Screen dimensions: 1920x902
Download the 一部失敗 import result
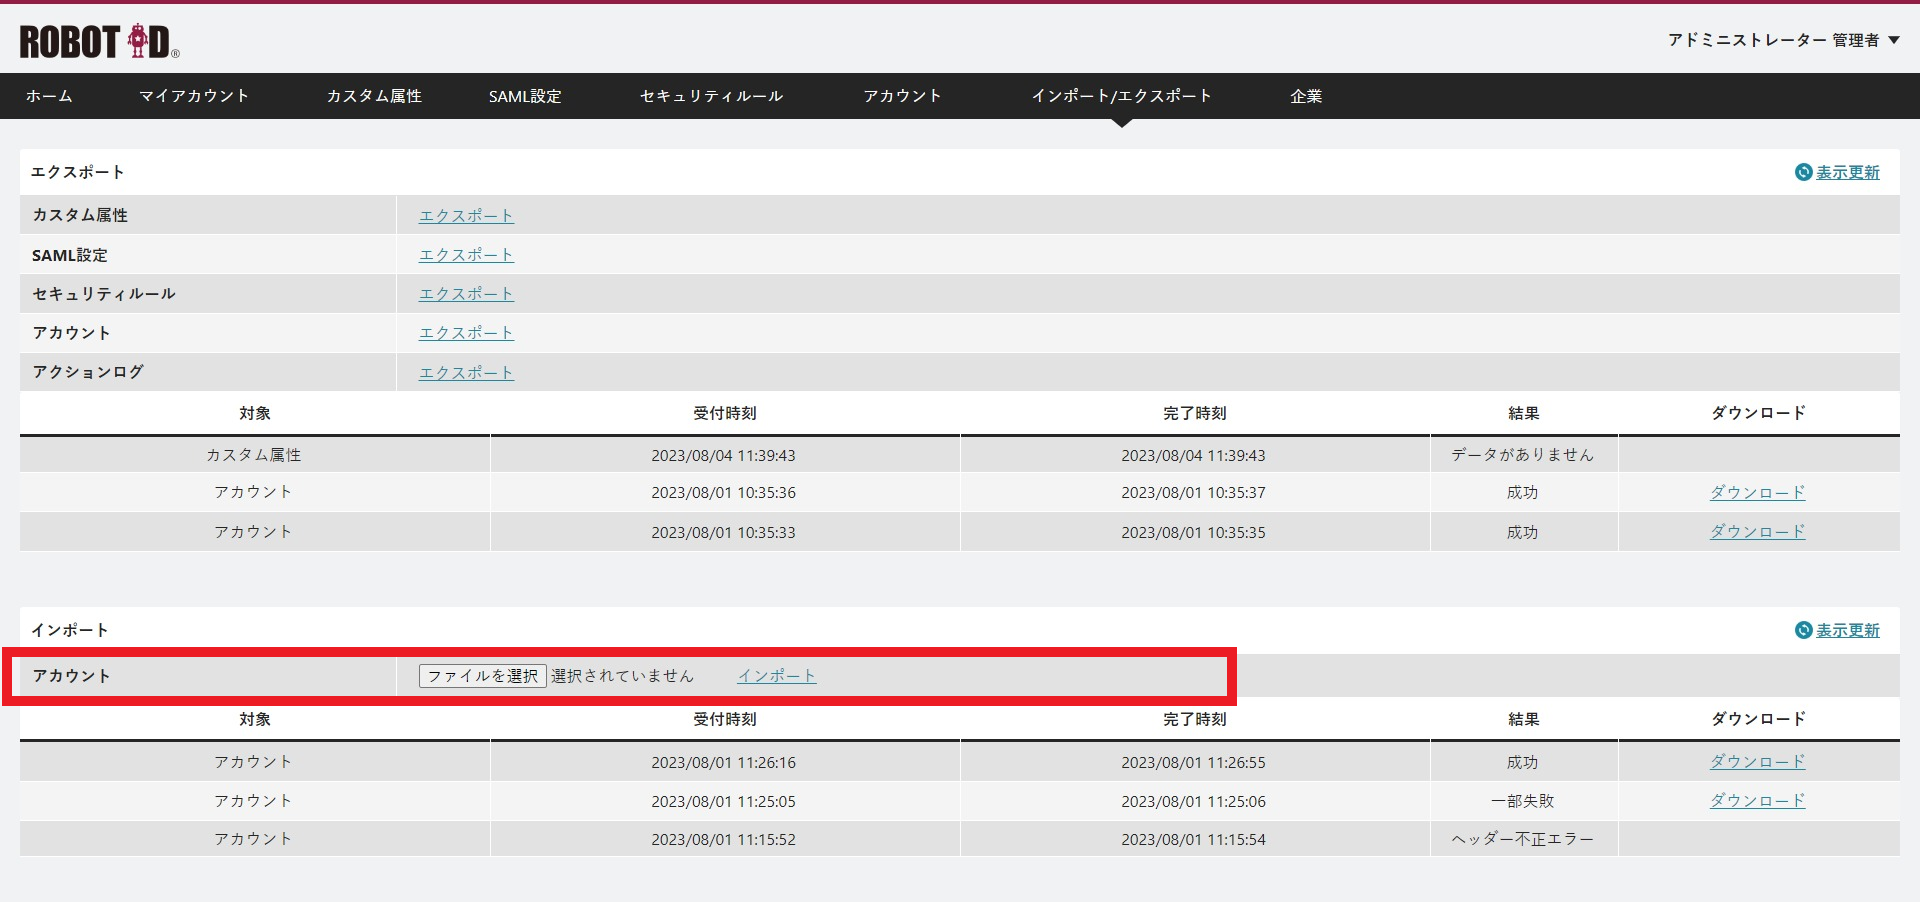tap(1757, 800)
